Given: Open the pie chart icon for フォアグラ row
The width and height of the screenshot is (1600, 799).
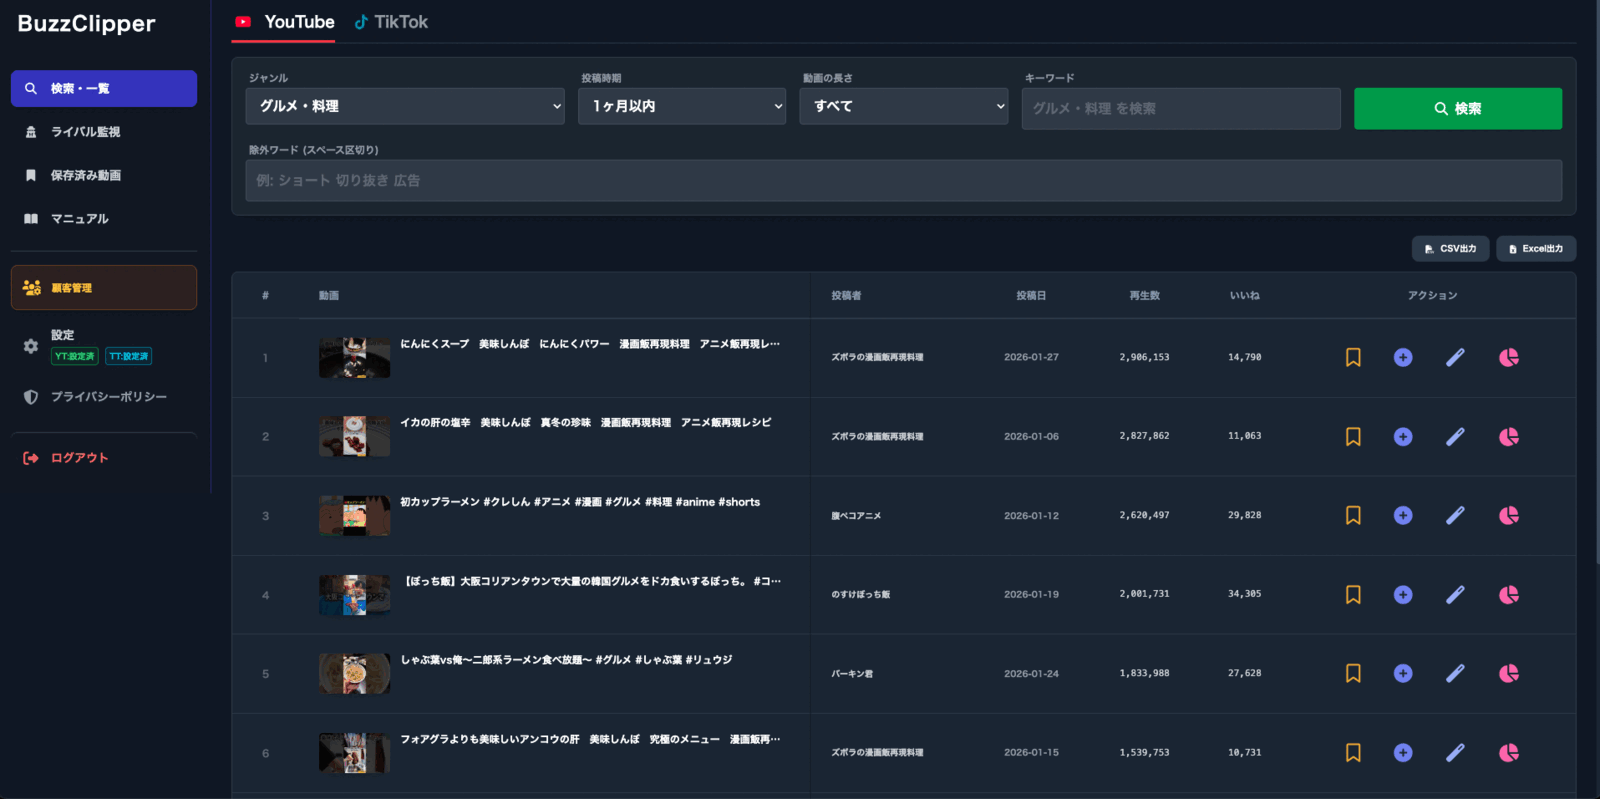Looking at the screenshot, I should coord(1509,752).
